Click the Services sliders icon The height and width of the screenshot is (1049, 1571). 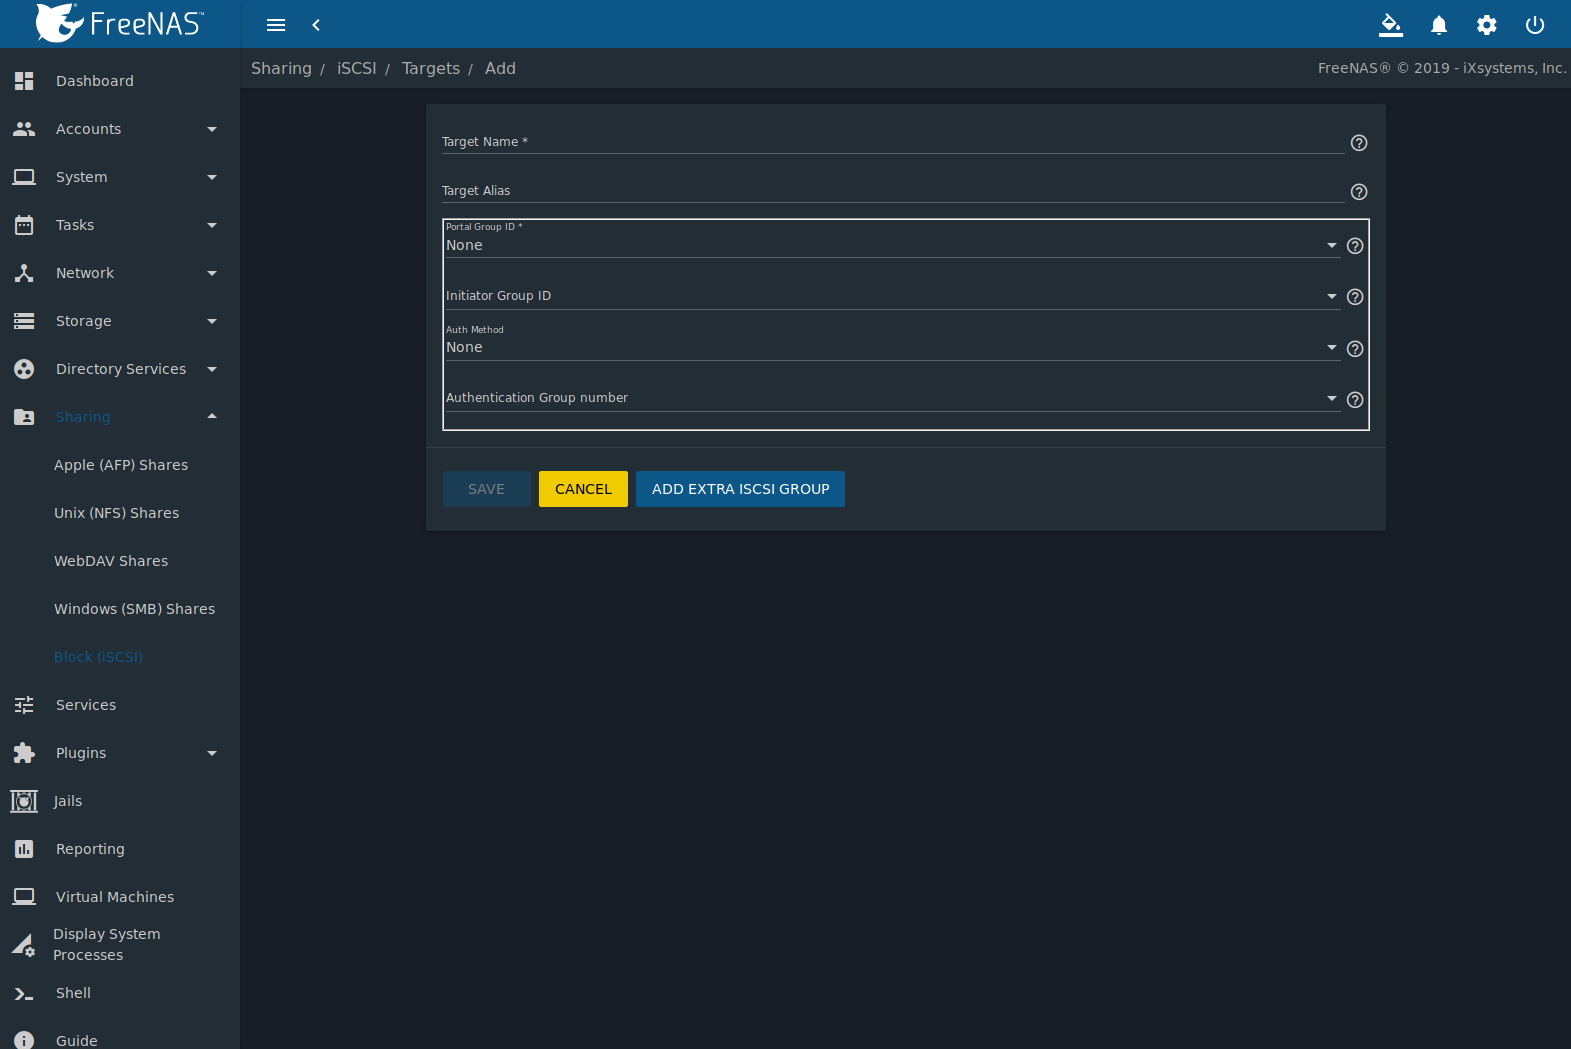(x=24, y=705)
